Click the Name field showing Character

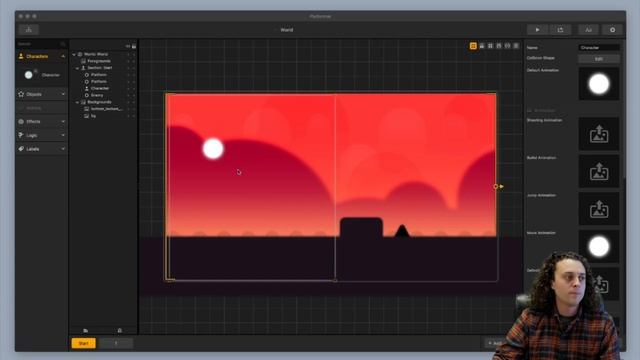pos(599,48)
